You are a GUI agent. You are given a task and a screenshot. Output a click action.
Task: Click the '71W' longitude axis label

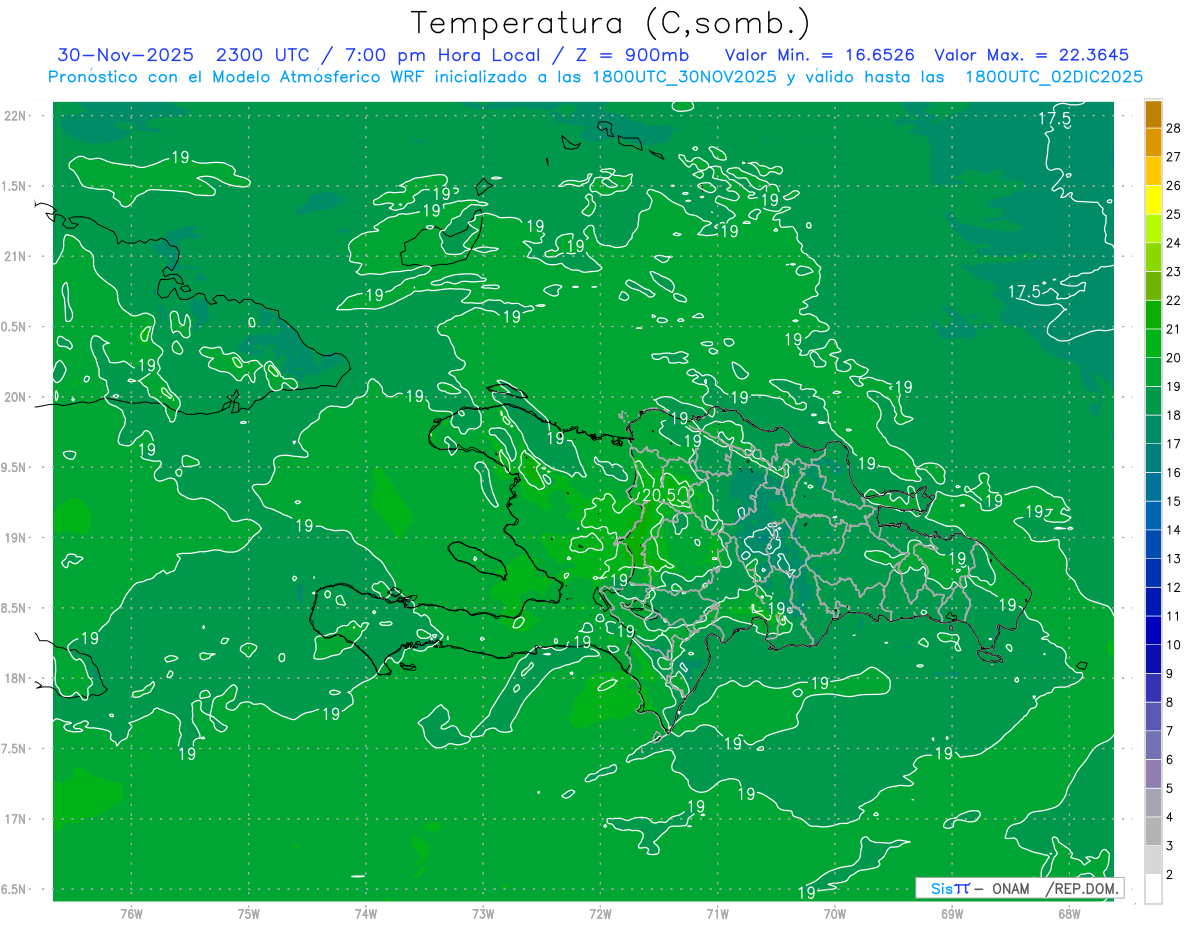click(718, 913)
